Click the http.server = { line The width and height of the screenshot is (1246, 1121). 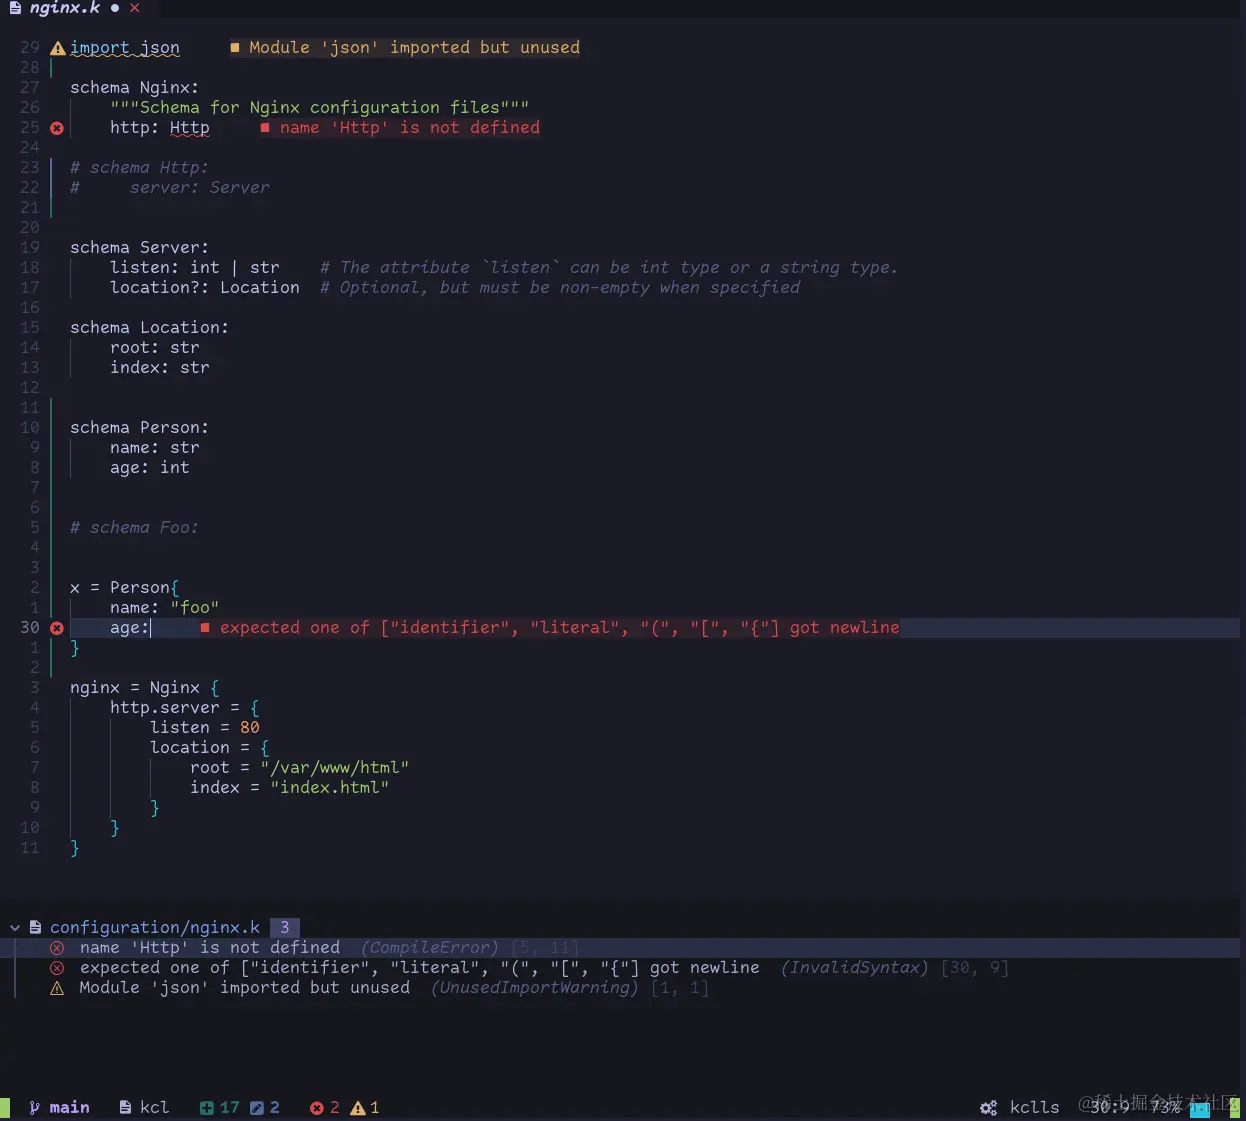click(x=185, y=708)
